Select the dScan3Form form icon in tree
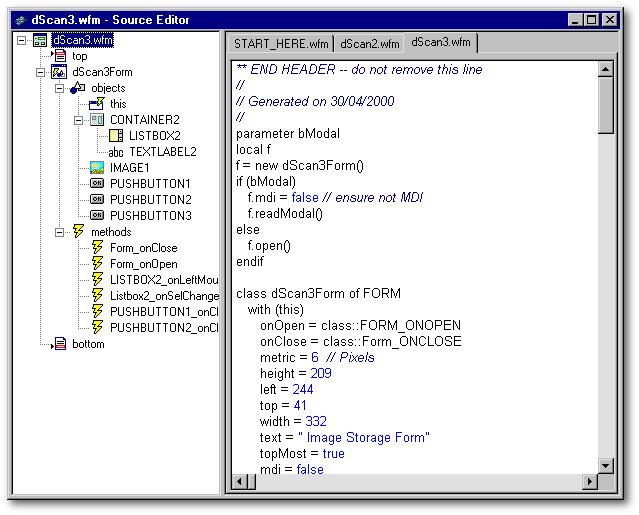The image size is (639, 515). [x=59, y=73]
